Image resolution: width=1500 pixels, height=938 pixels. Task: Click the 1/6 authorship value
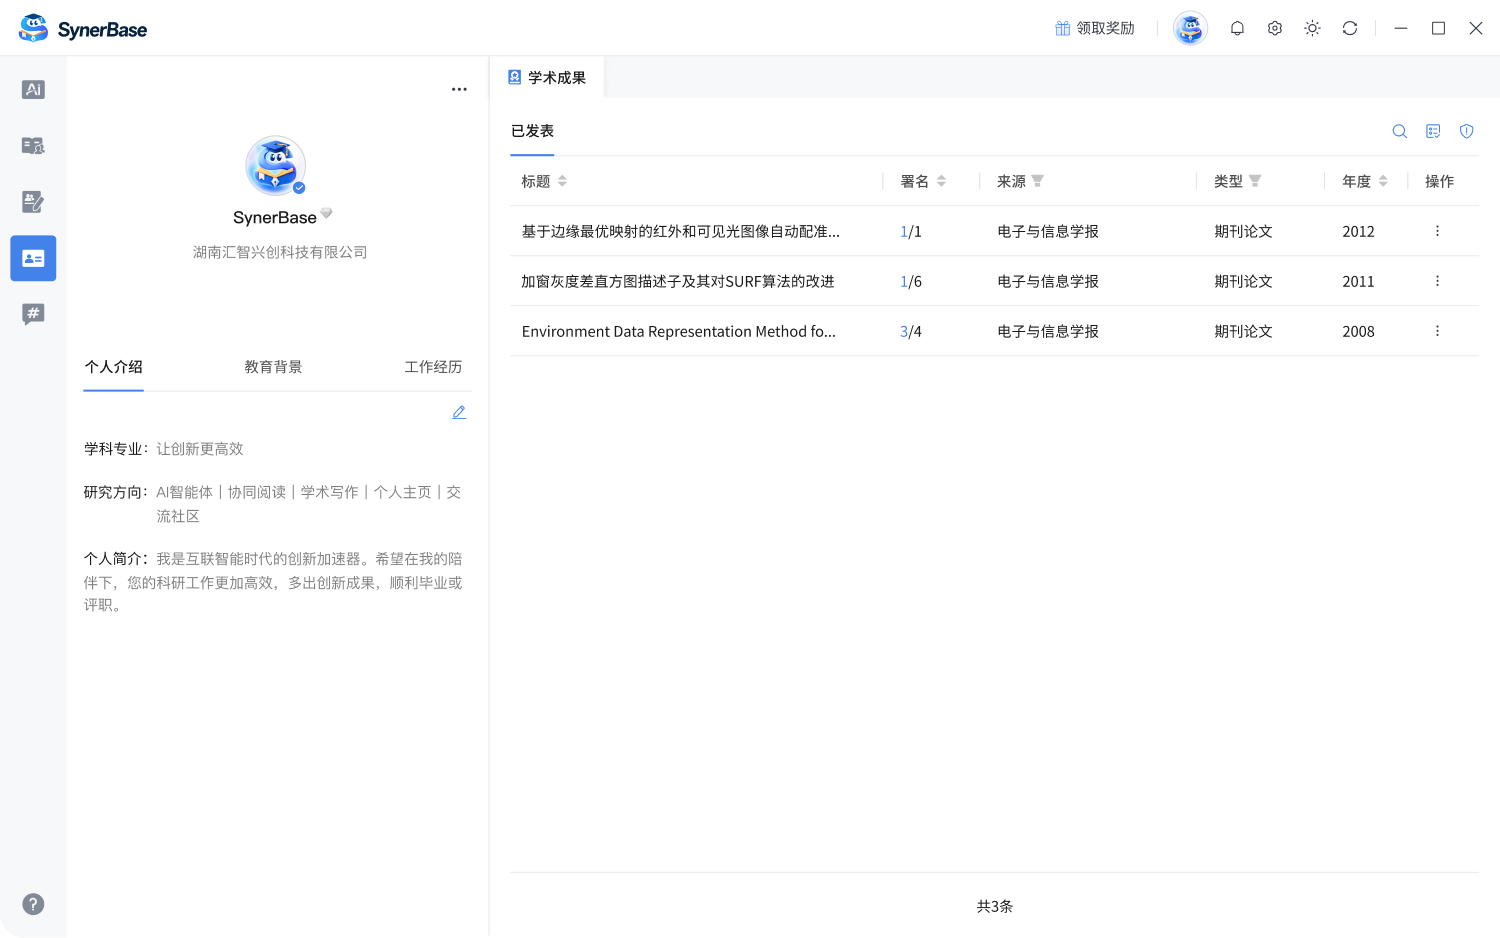click(911, 281)
